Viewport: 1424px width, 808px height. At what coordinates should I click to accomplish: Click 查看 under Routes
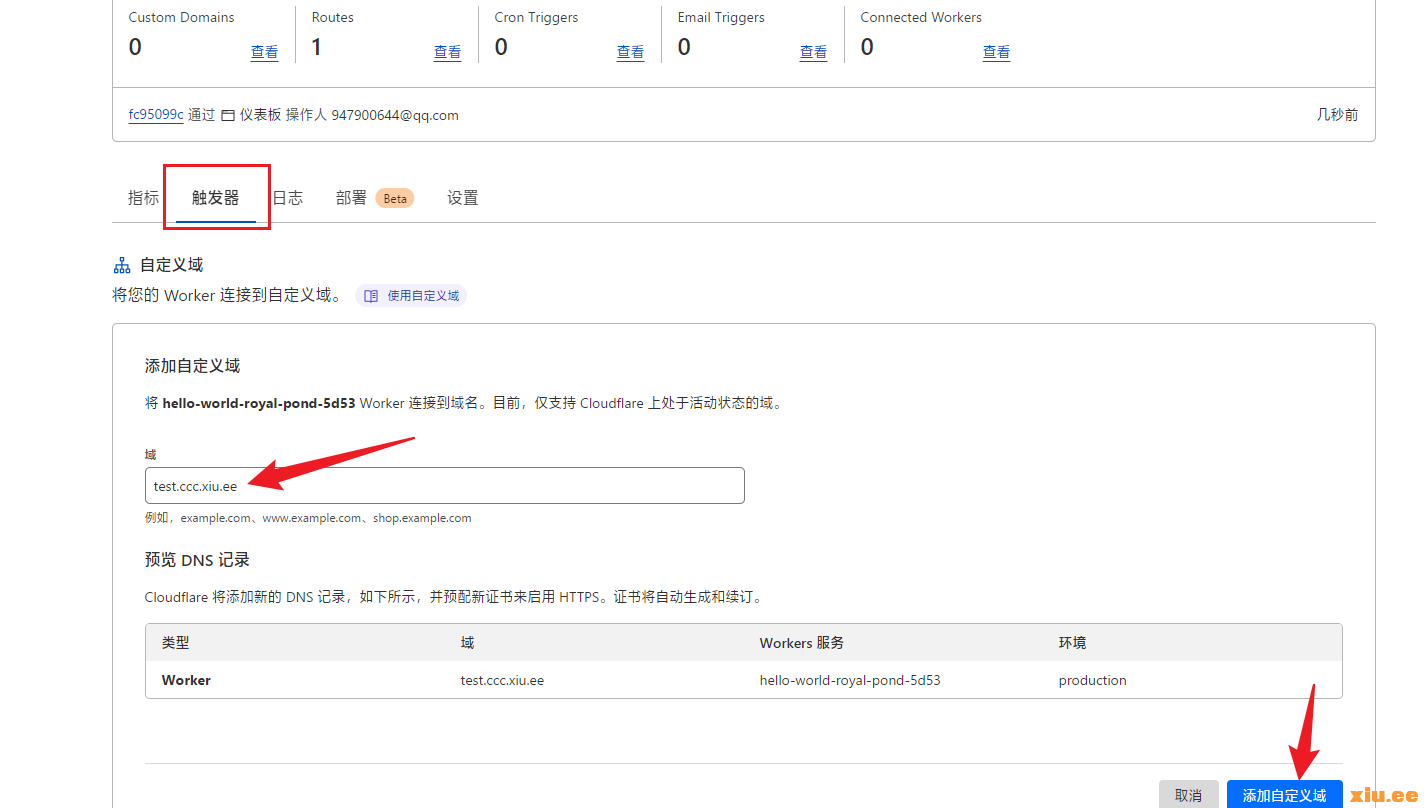coord(447,52)
